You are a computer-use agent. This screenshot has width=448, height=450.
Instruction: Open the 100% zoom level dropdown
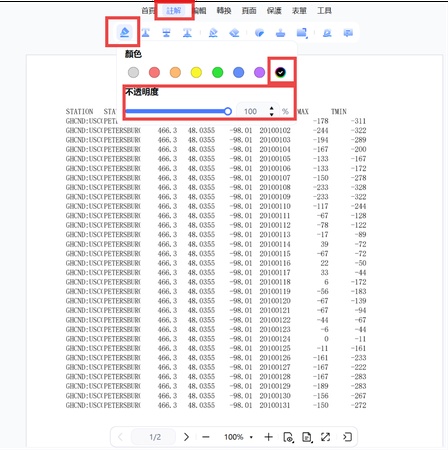click(238, 437)
